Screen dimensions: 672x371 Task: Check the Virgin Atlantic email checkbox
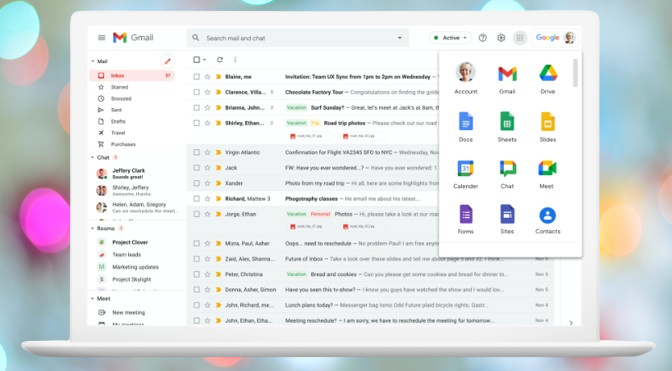pyautogui.click(x=196, y=152)
